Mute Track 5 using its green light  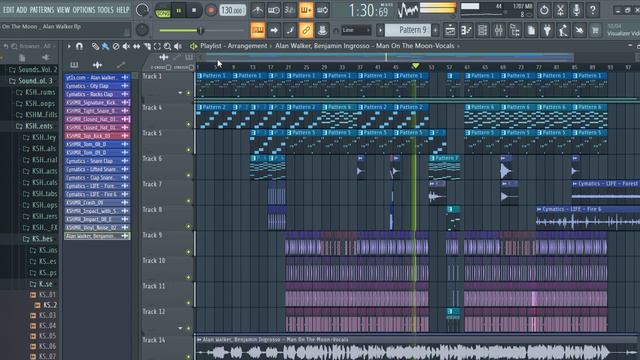coord(189,150)
